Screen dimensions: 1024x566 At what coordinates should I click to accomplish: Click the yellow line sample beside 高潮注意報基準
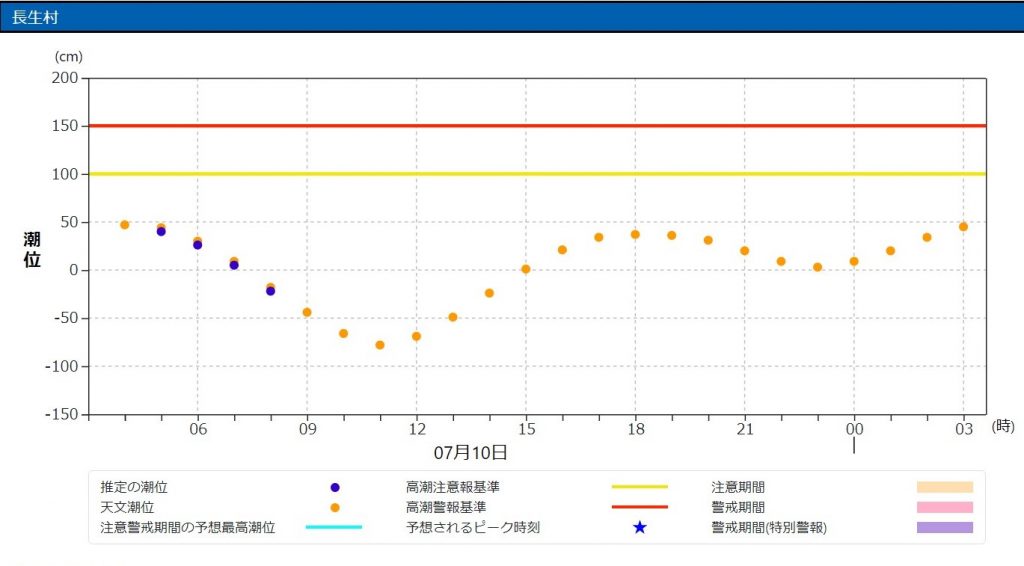tap(640, 487)
